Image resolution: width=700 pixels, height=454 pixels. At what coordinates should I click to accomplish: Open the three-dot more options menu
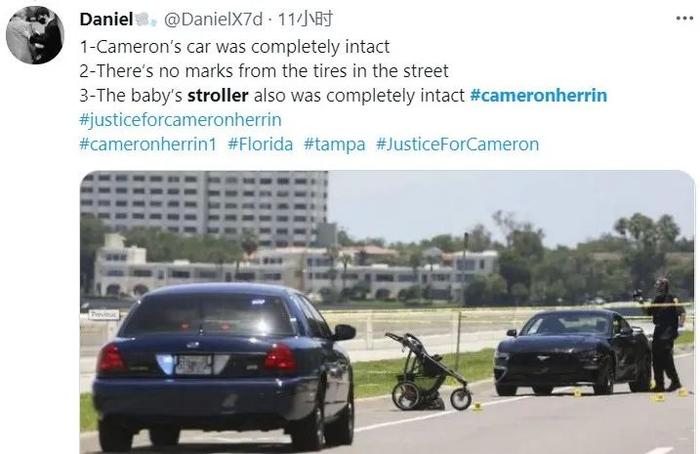[684, 18]
